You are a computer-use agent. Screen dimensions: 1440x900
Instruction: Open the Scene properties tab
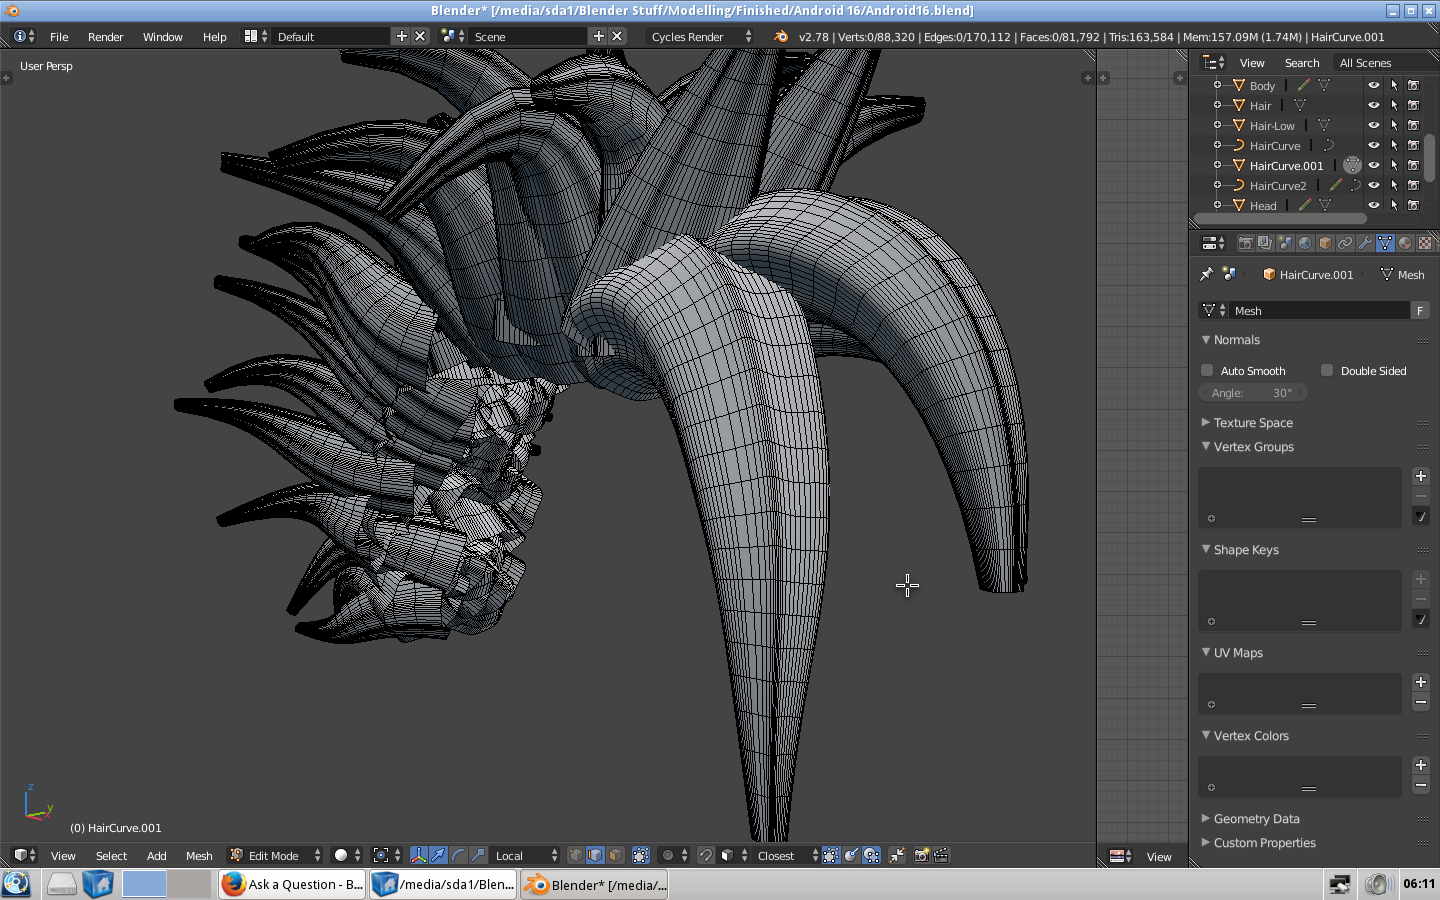coord(1285,243)
